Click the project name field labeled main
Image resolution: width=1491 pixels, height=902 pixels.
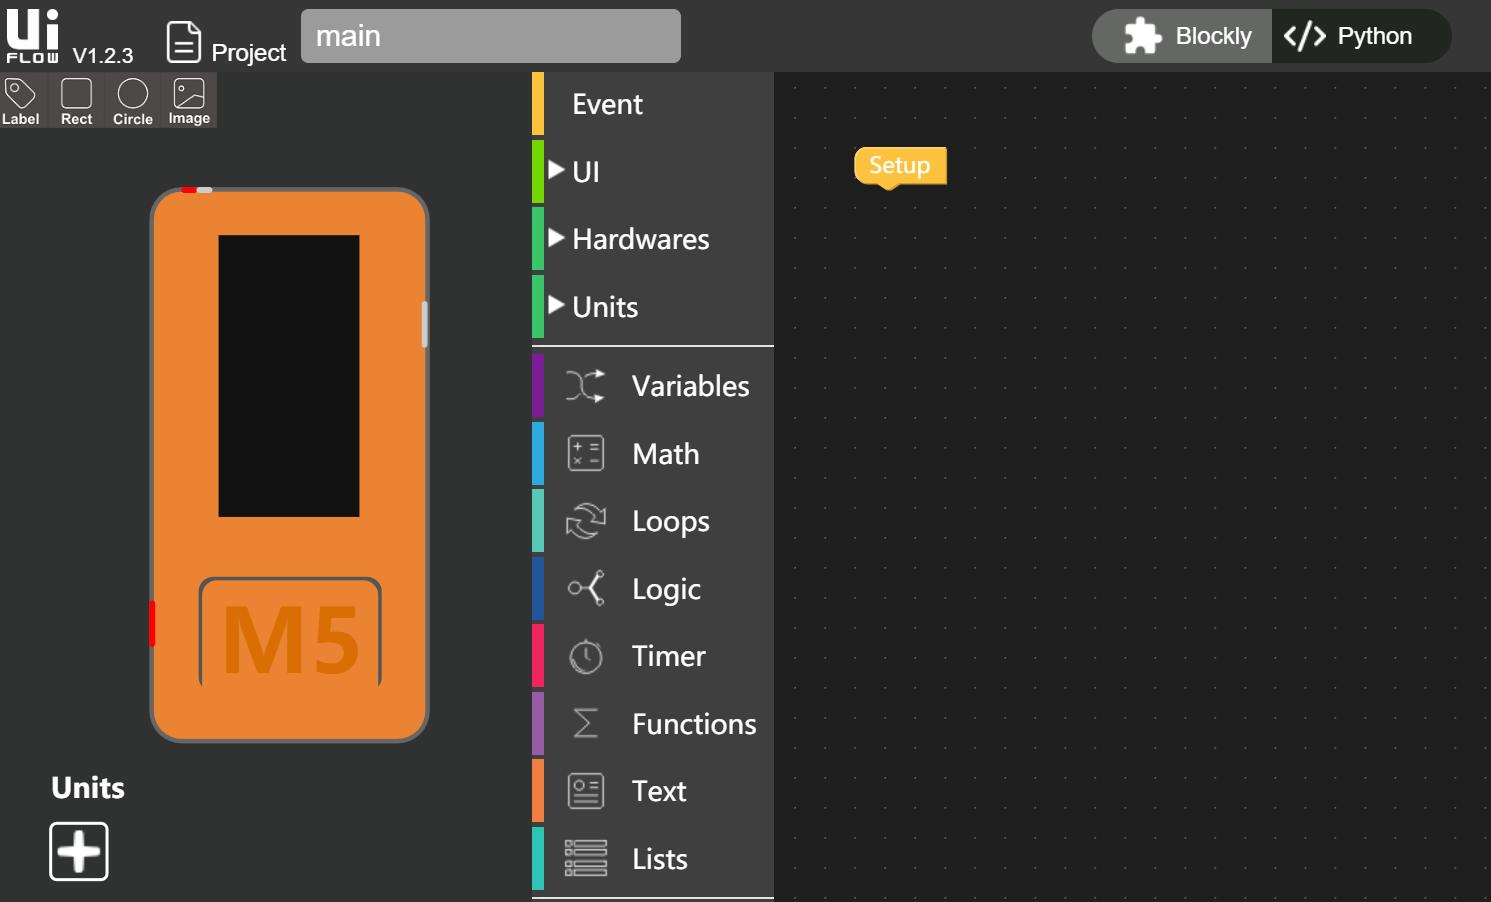pyautogui.click(x=490, y=36)
